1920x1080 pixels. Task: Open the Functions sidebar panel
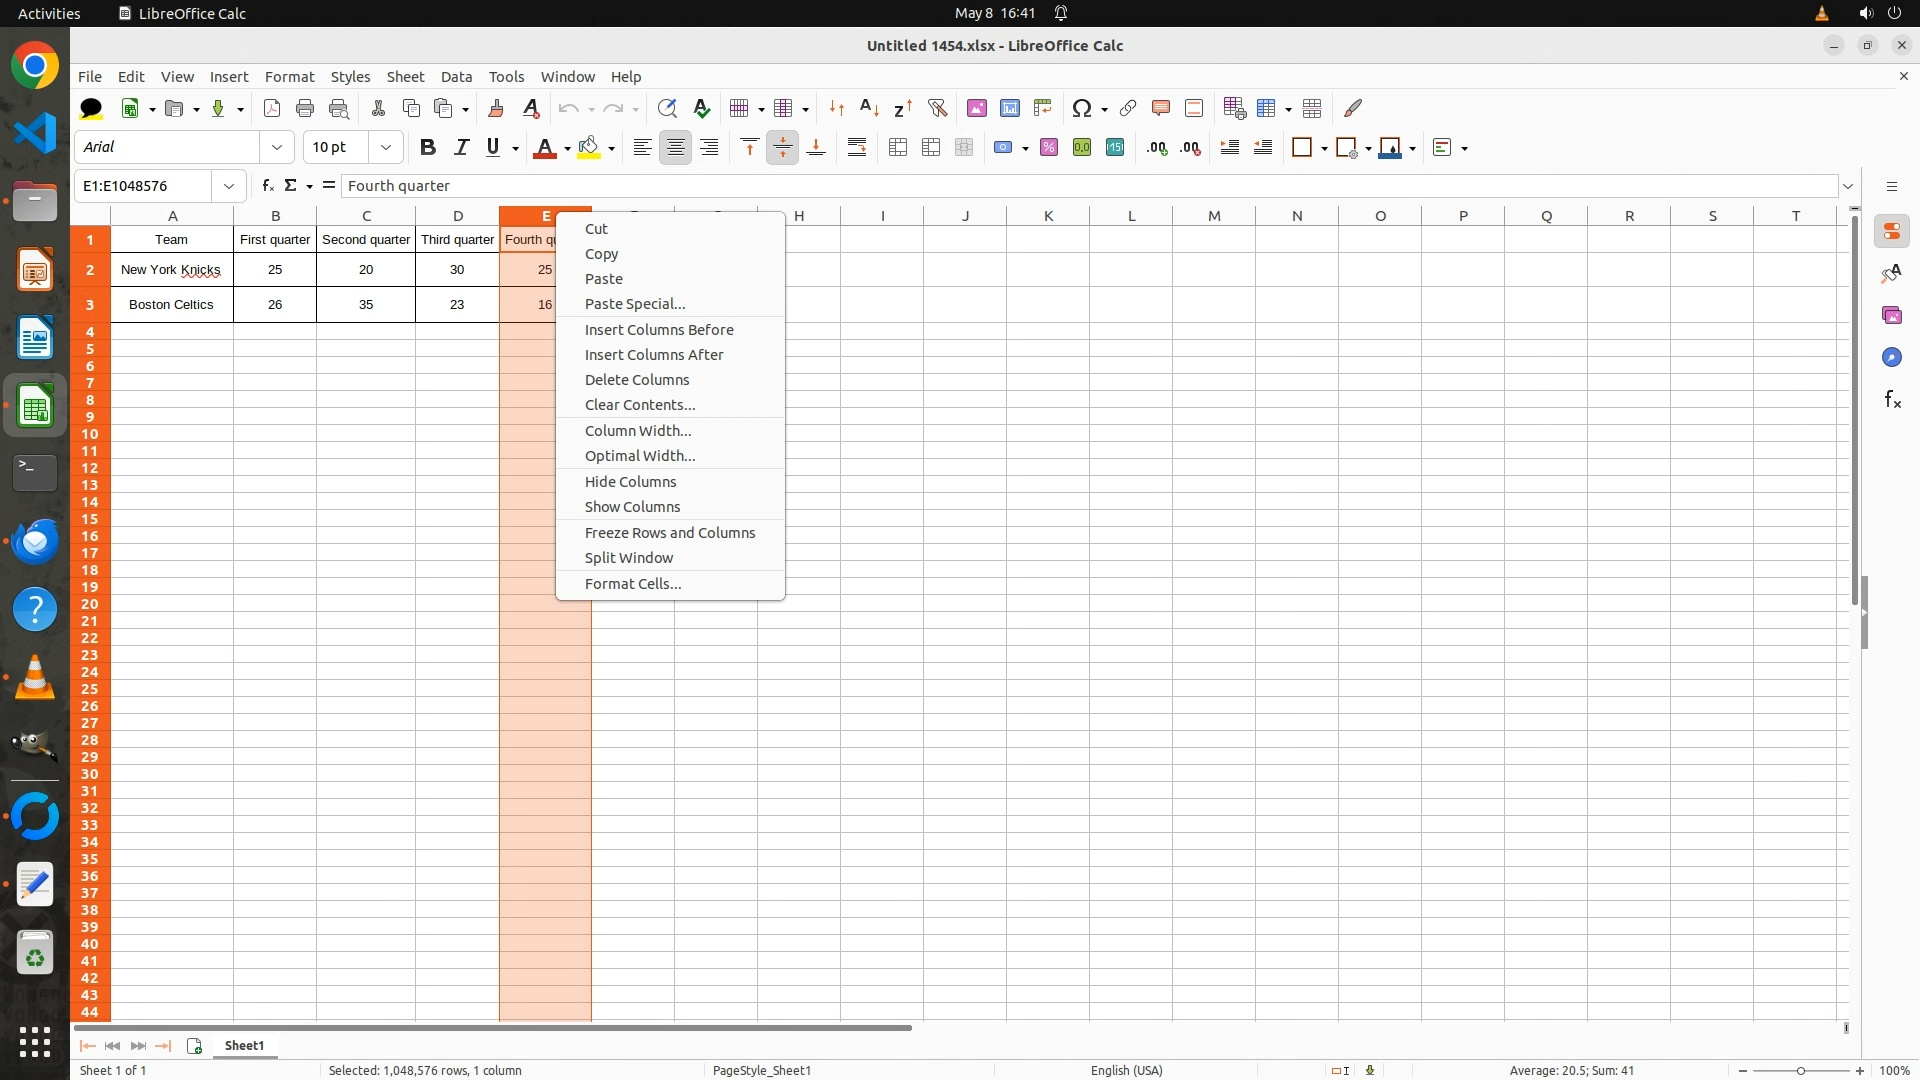coord(1892,400)
